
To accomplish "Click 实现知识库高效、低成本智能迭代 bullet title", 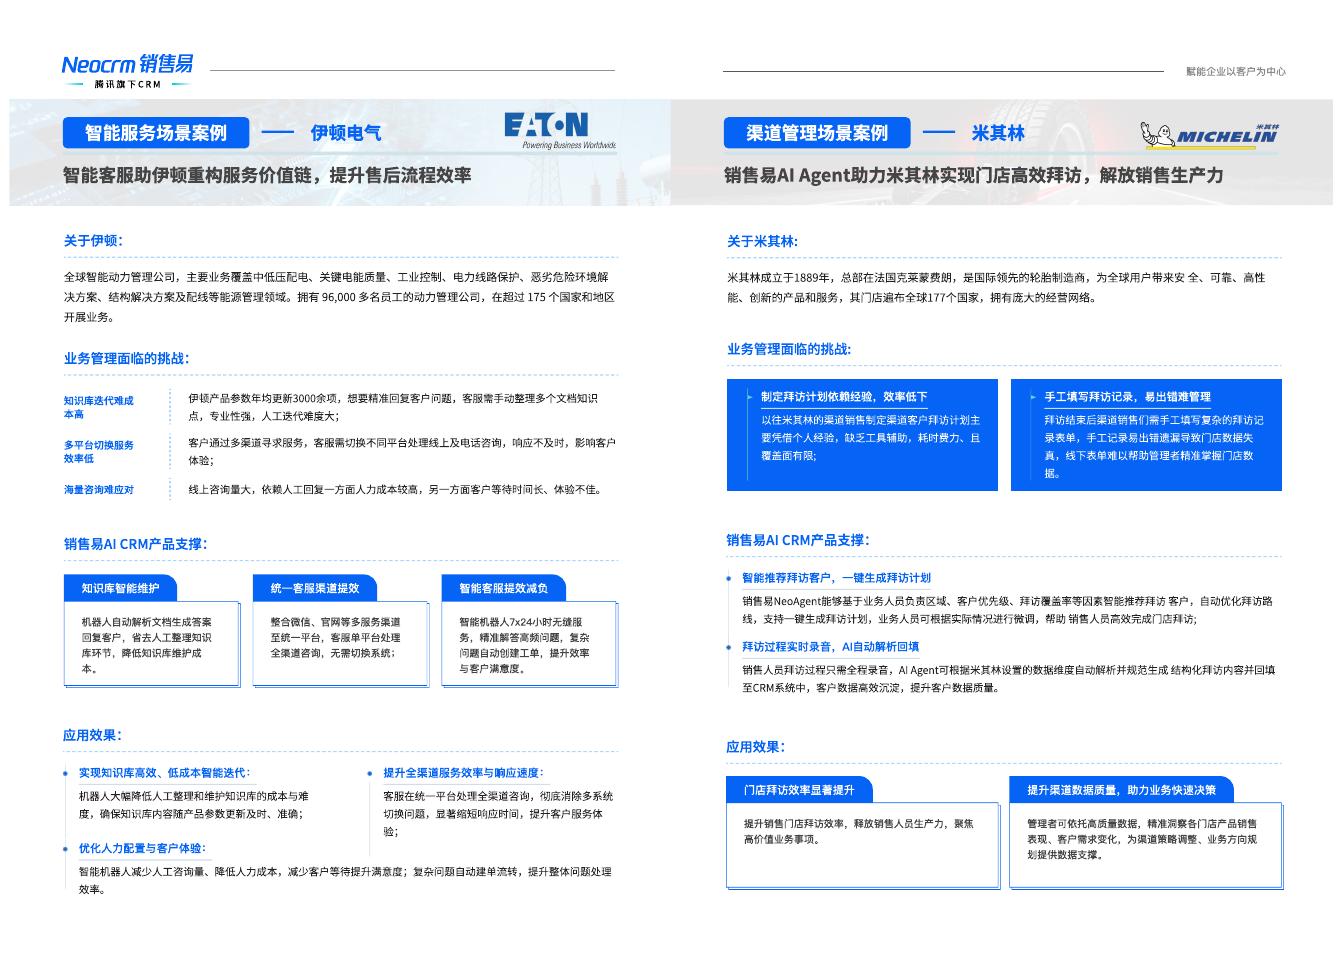I will (164, 773).
